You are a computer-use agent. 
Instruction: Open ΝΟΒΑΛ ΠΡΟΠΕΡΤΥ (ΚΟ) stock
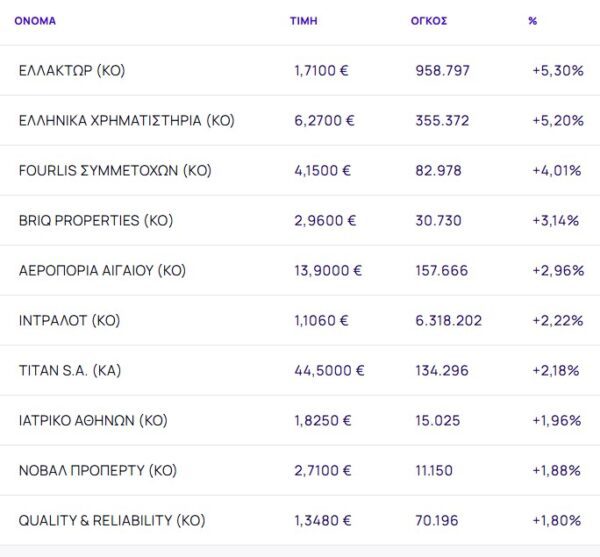coord(93,471)
